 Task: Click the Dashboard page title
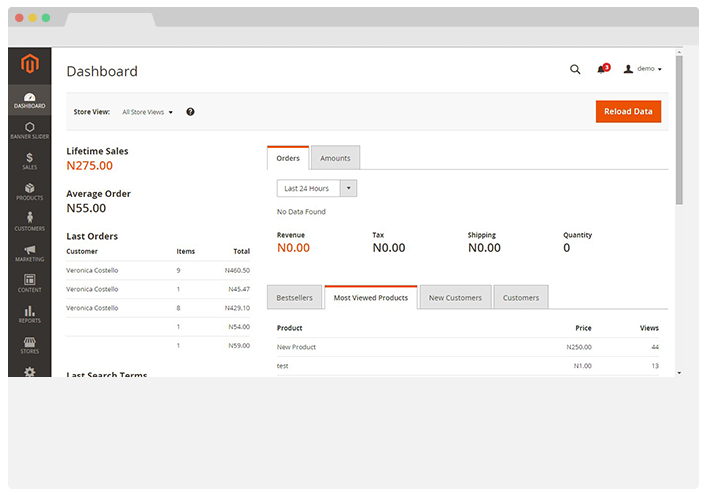[102, 71]
